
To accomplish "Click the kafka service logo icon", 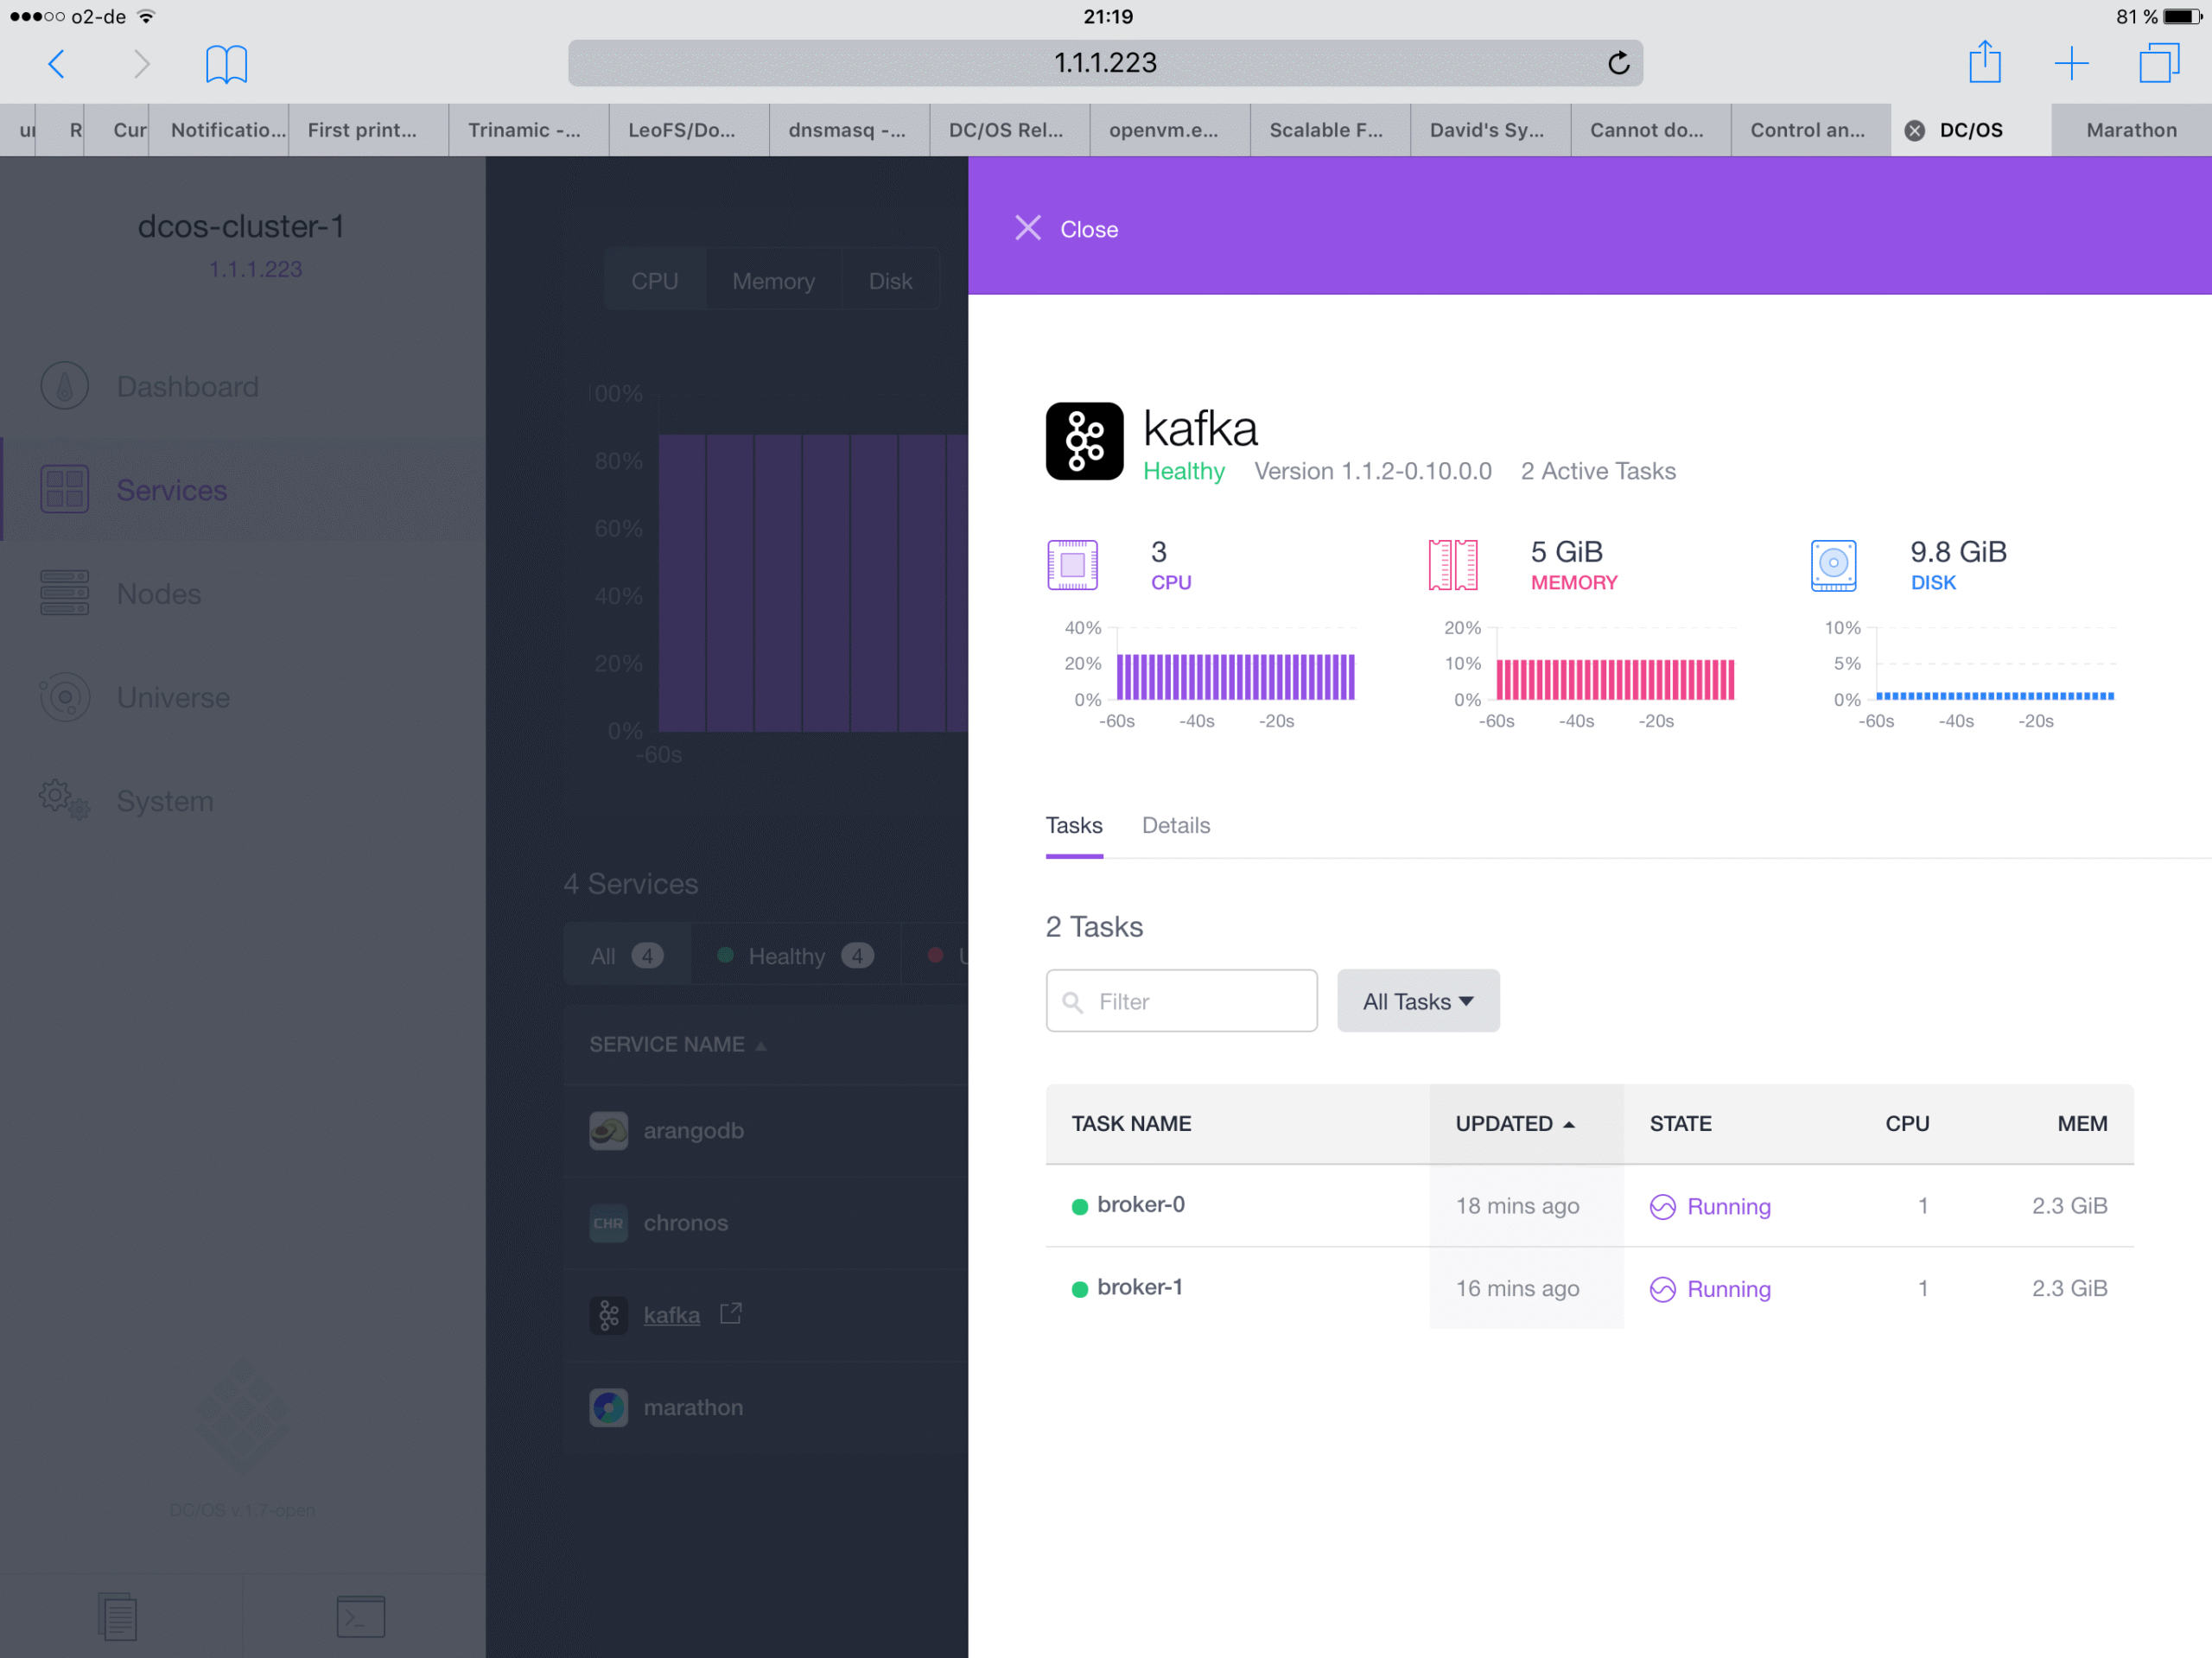I will coord(1084,441).
